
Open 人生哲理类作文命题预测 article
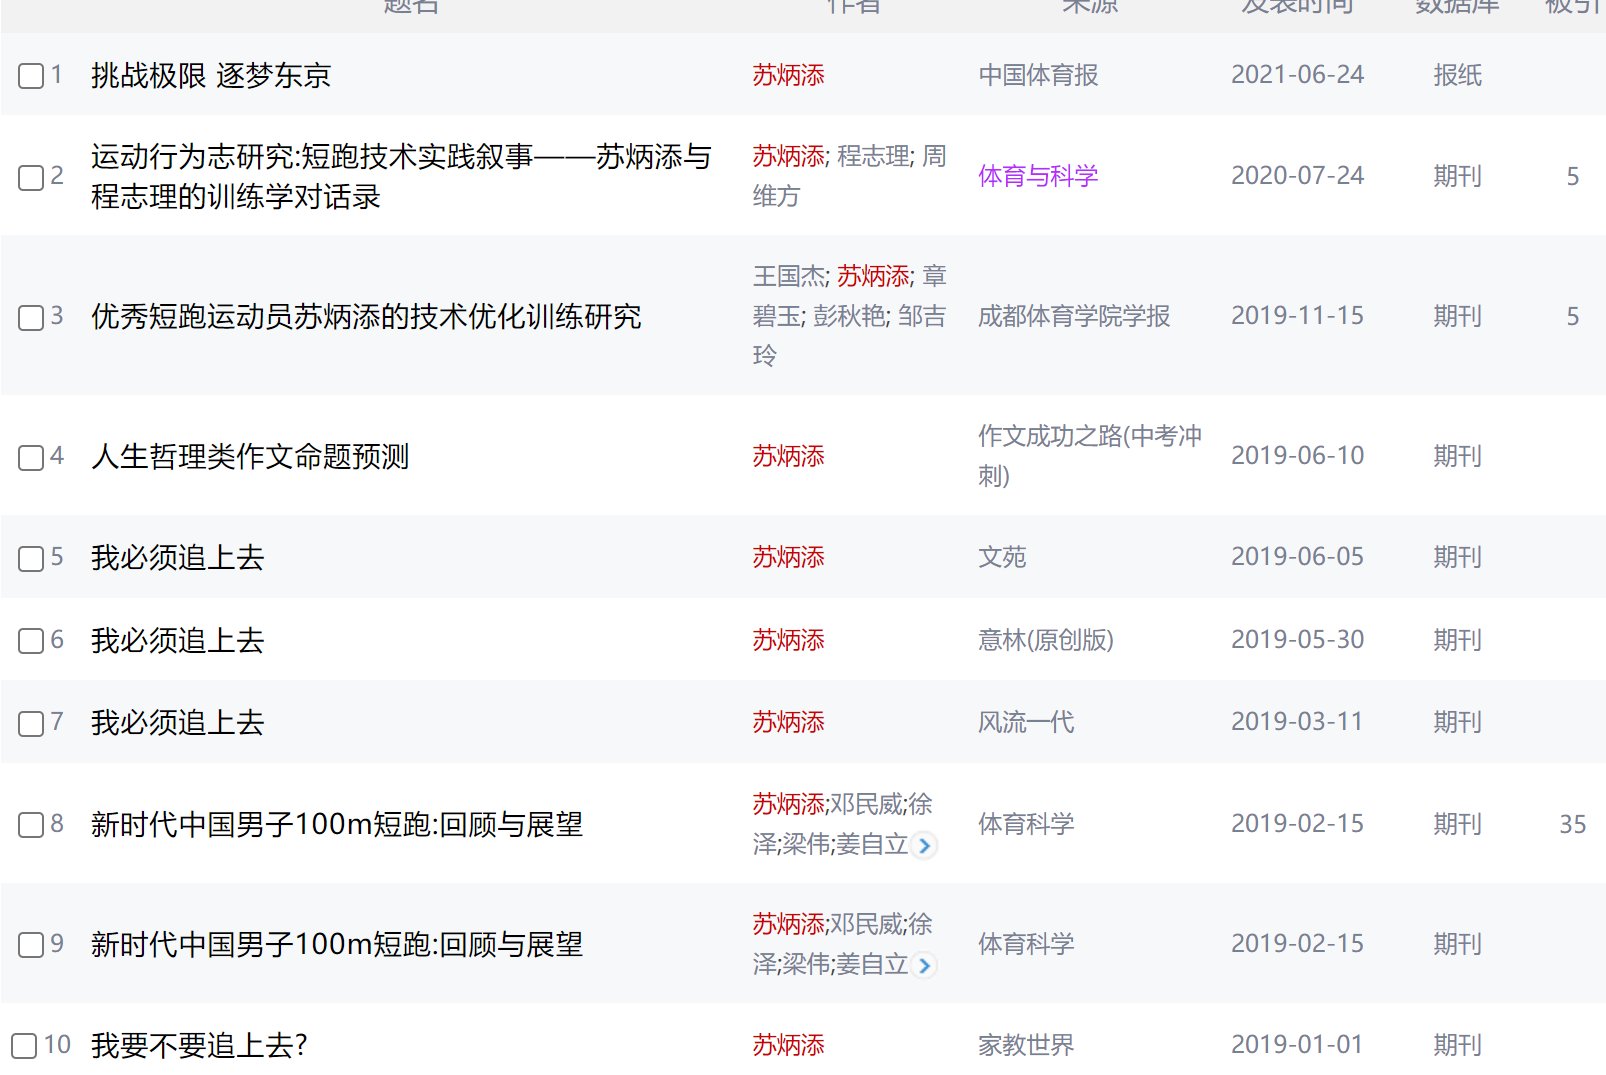click(x=250, y=457)
